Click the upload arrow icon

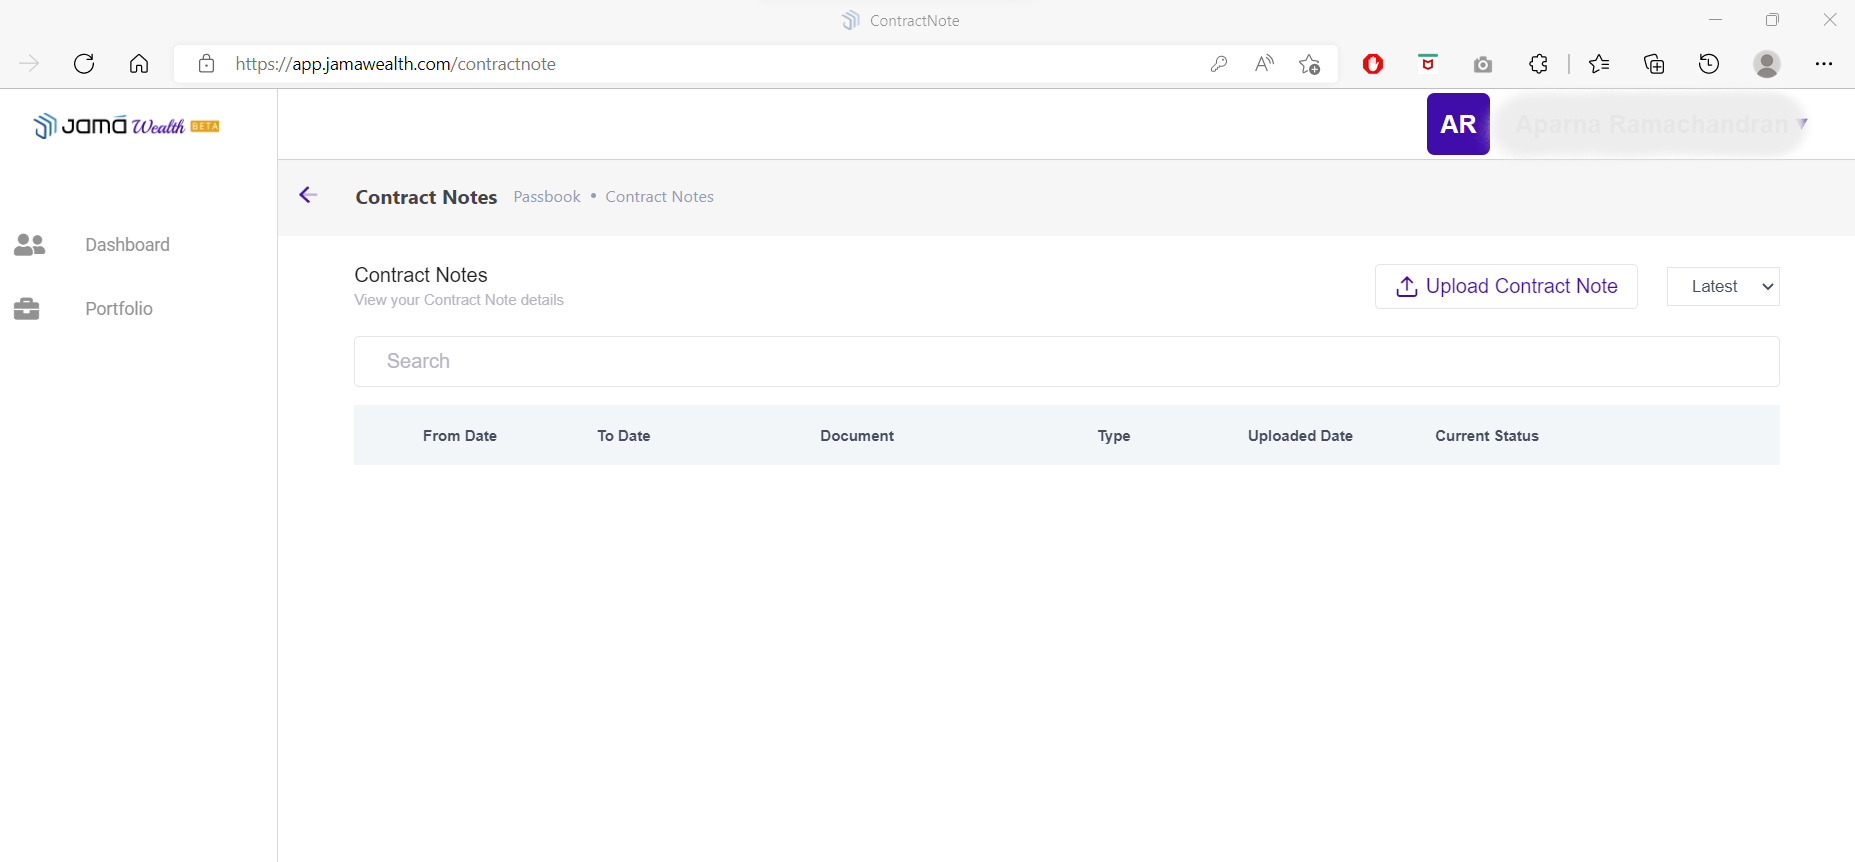point(1407,287)
